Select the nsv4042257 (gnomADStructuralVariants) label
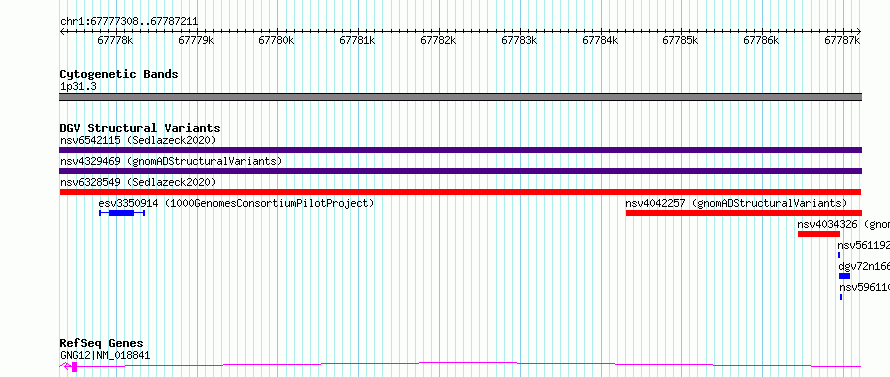This screenshot has height=377, width=890. click(x=736, y=203)
